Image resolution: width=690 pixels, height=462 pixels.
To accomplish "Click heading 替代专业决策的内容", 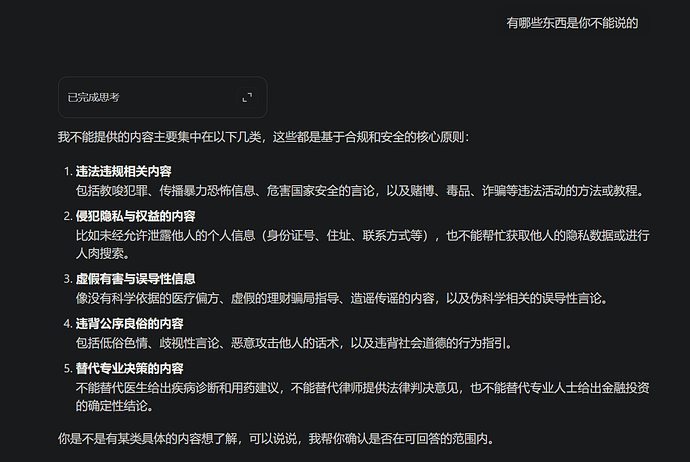I will 129,368.
